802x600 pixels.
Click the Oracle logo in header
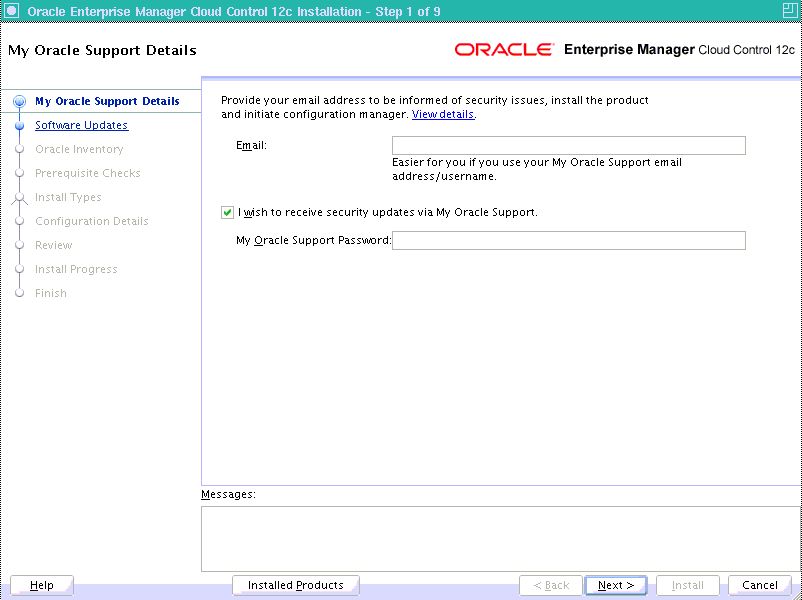pyautogui.click(x=504, y=50)
